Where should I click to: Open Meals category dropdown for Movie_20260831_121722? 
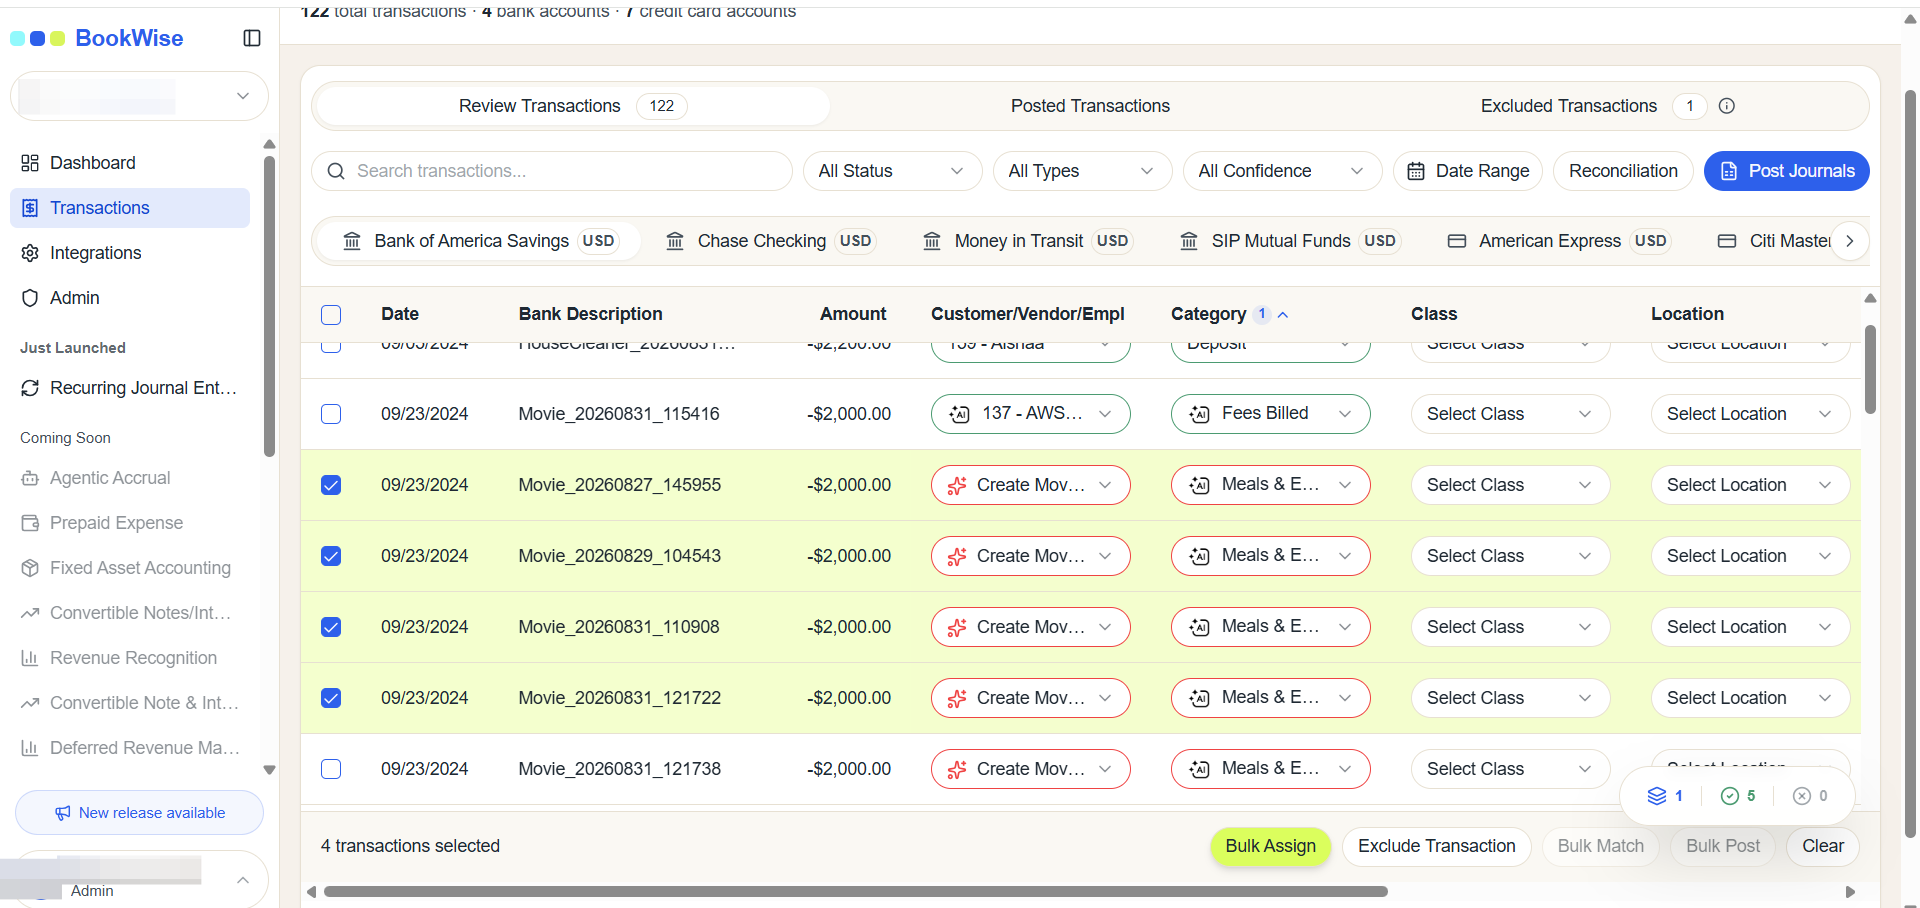pyautogui.click(x=1270, y=698)
